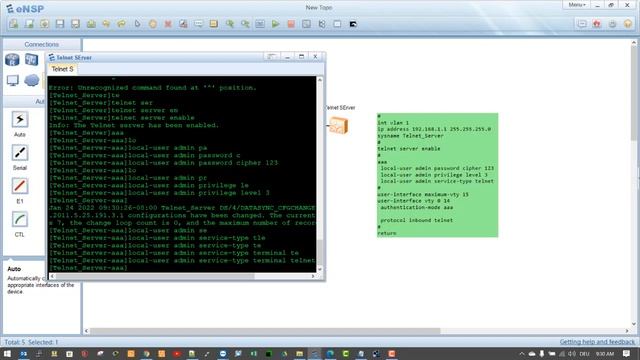Click the green configuration note on canvas

[437, 175]
